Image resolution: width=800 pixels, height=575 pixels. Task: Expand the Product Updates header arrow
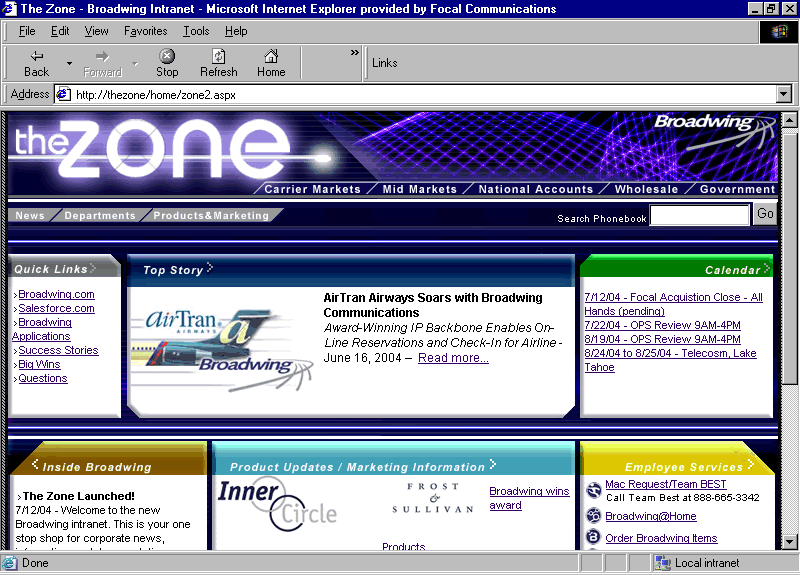(x=492, y=464)
